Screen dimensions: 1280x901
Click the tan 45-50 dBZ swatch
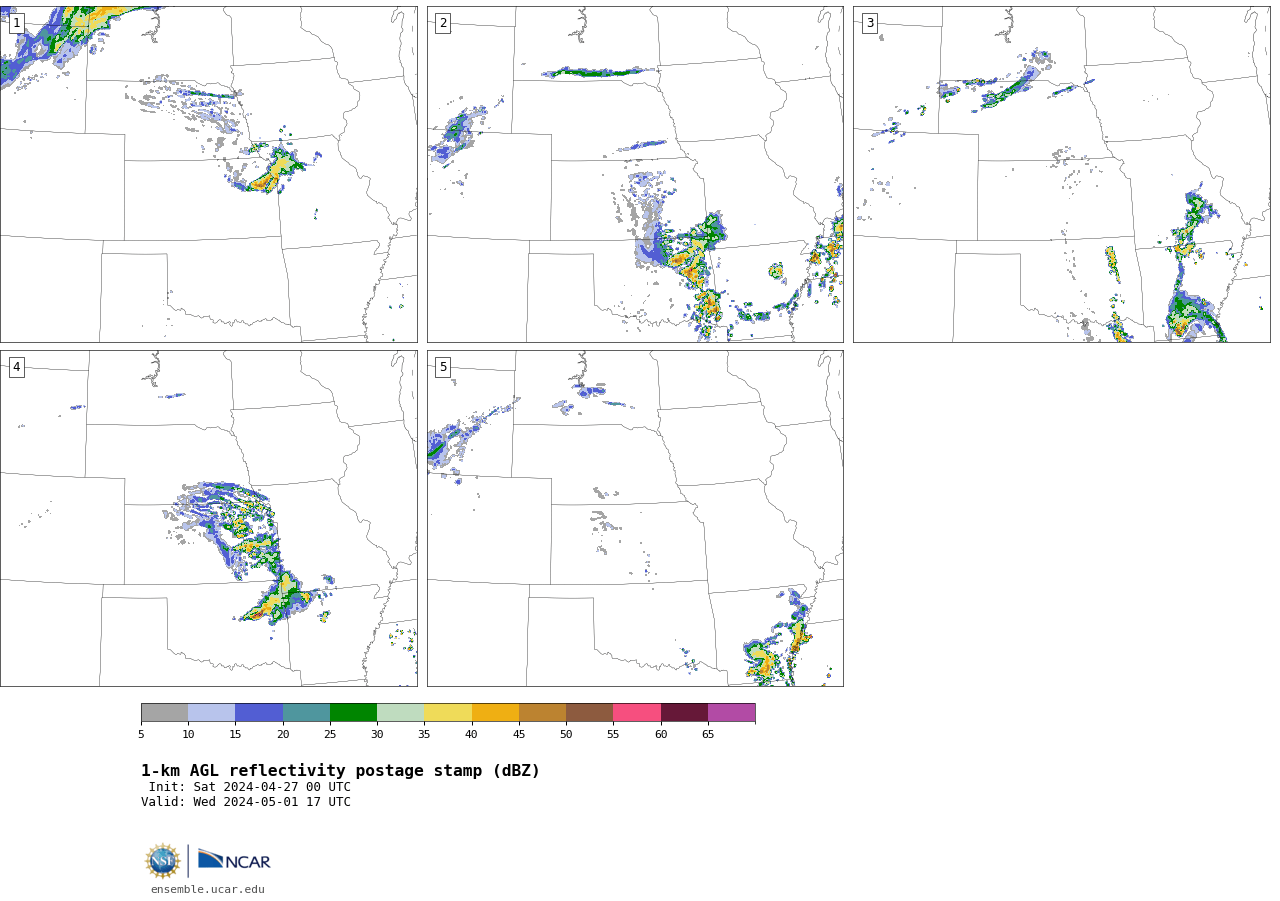pos(542,713)
